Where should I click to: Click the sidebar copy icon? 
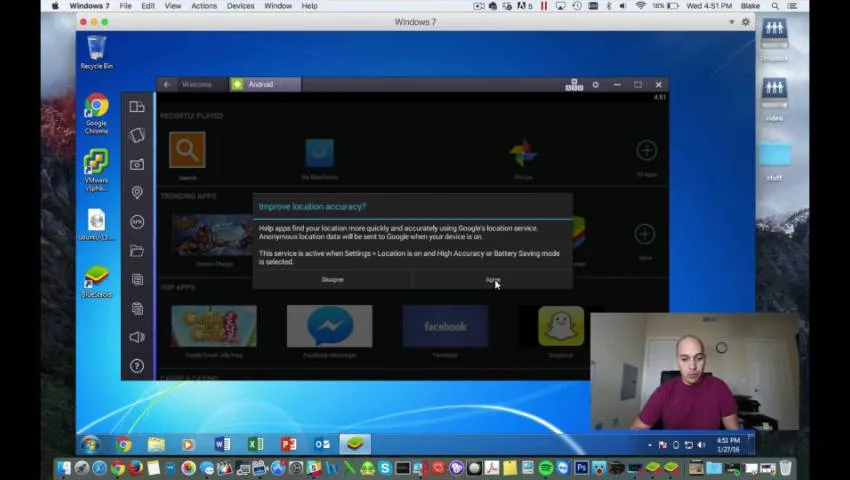(137, 279)
